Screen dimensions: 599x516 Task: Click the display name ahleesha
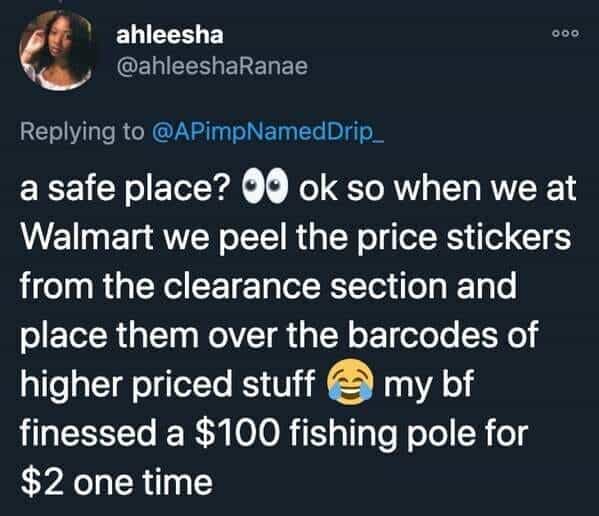[x=170, y=35]
